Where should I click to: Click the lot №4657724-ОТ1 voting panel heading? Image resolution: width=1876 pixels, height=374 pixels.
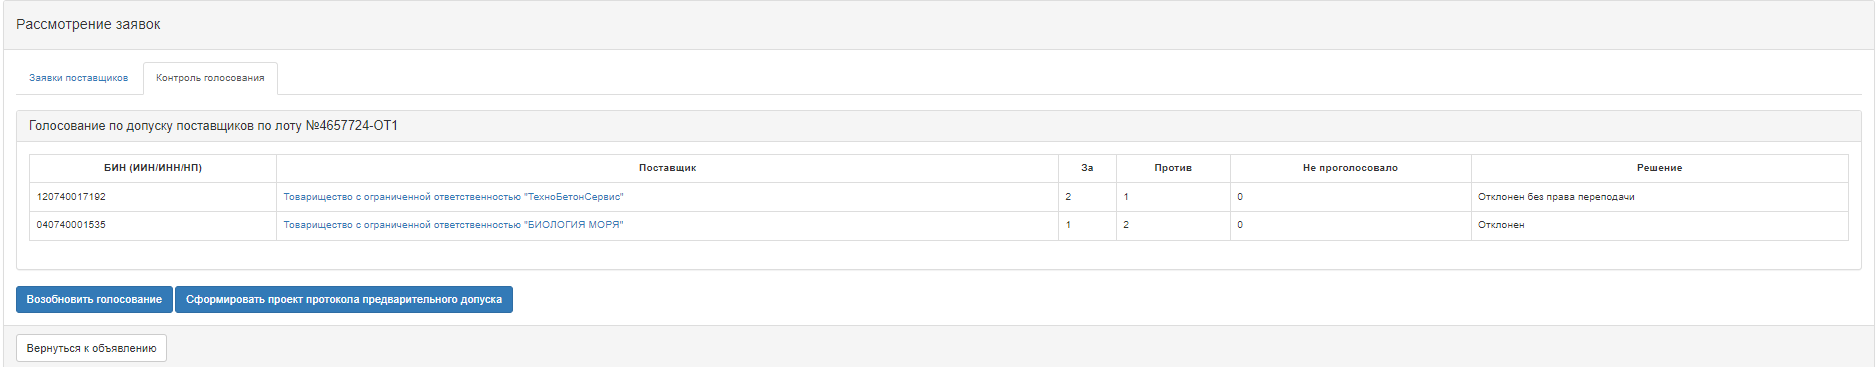[213, 126]
